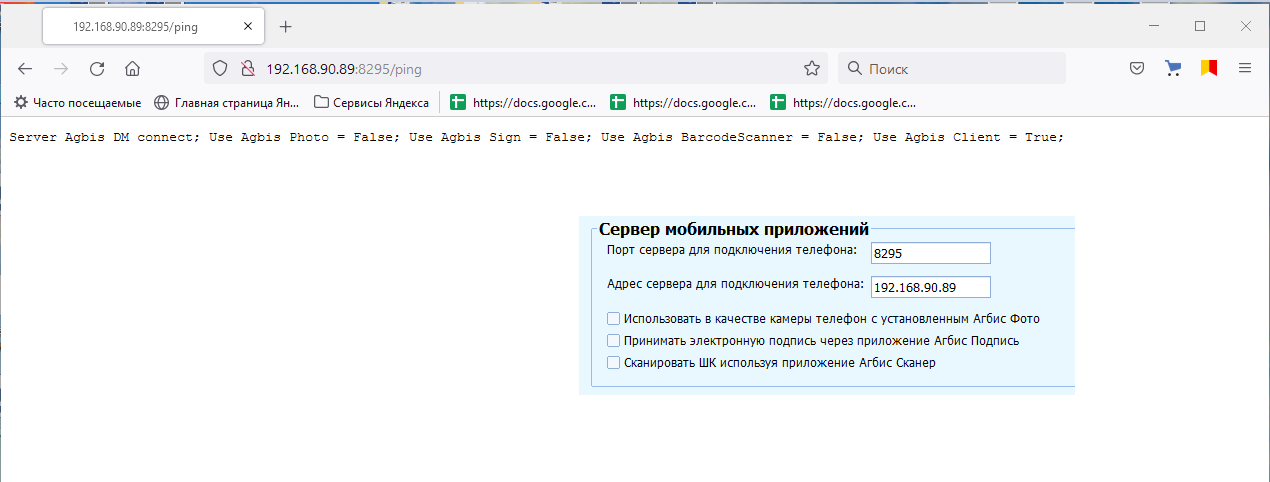Open Главная страница Яндекса bookmark
This screenshot has height=482, width=1270.
tap(226, 102)
